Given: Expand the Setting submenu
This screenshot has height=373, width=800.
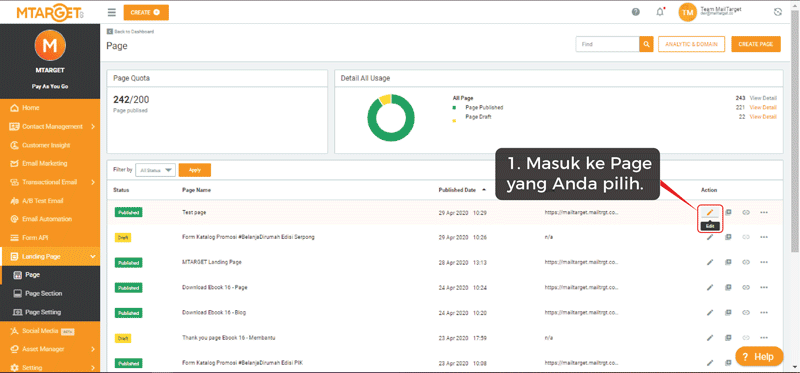Looking at the screenshot, I should 93,368.
